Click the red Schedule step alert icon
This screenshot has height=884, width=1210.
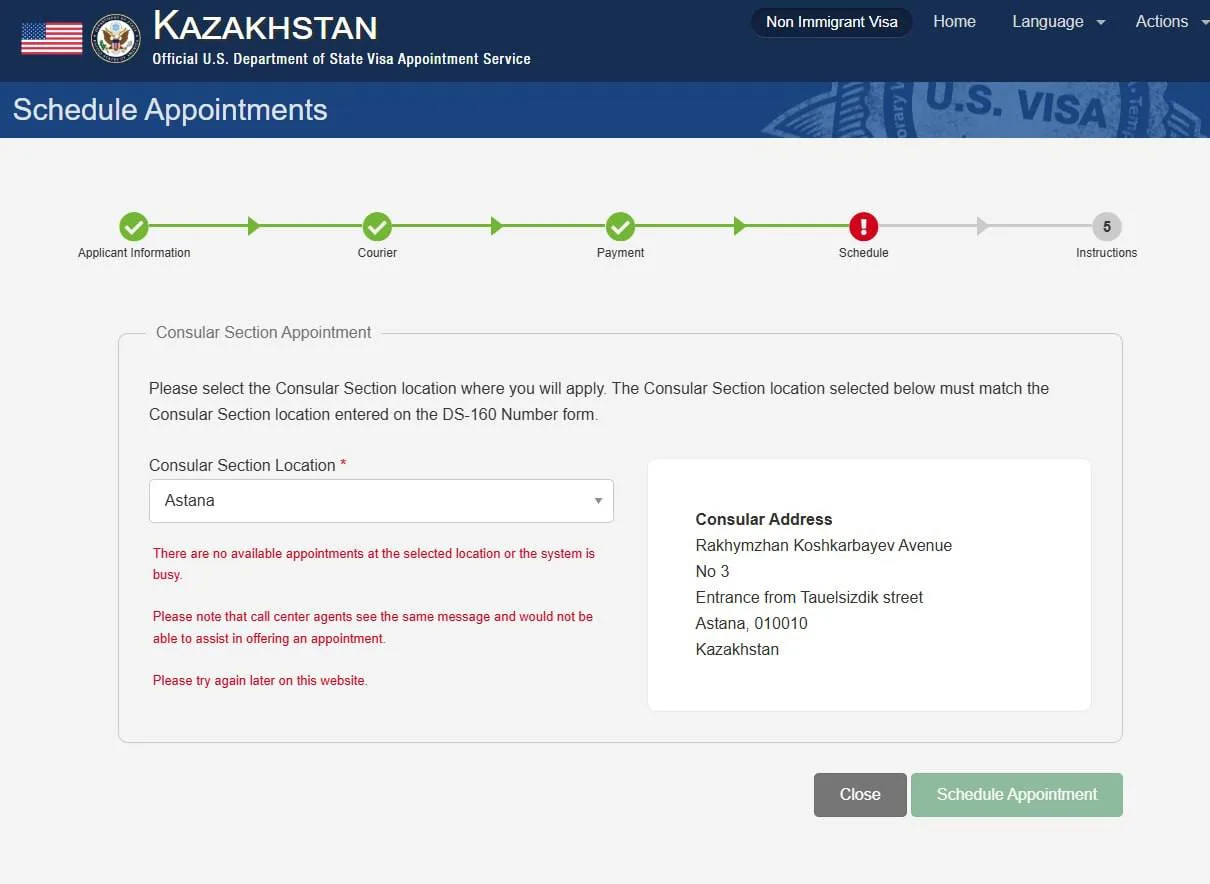coord(863,227)
